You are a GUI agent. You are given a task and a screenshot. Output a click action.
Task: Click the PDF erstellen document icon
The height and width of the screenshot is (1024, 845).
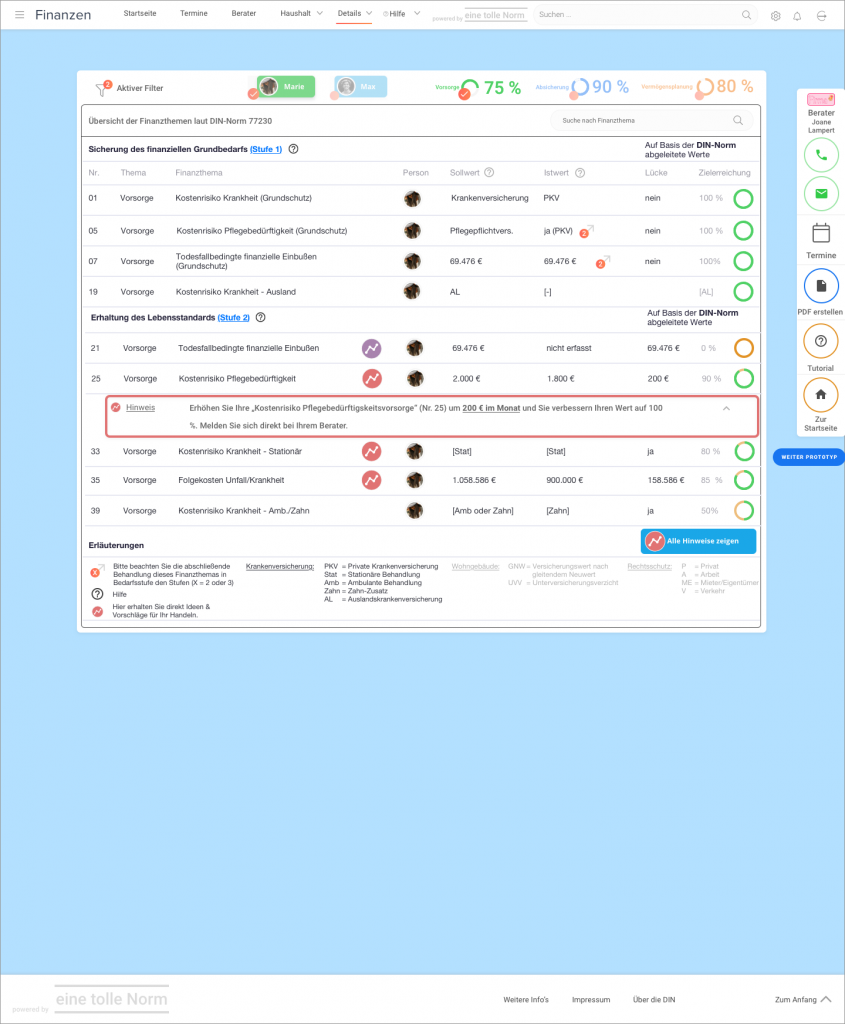click(x=821, y=286)
